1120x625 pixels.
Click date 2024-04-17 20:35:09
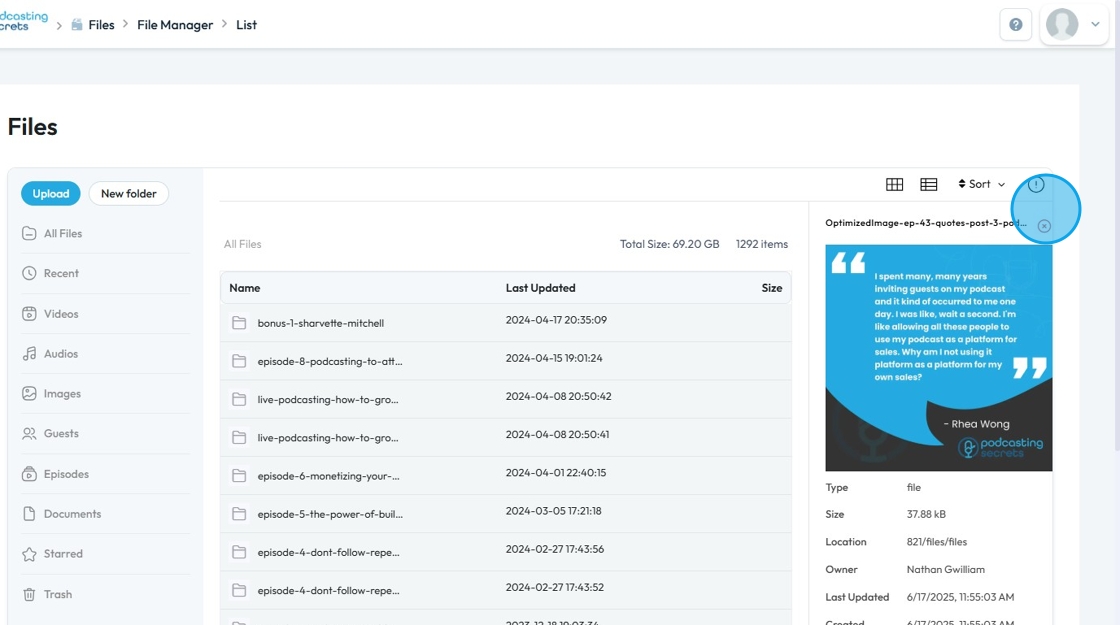tap(556, 320)
